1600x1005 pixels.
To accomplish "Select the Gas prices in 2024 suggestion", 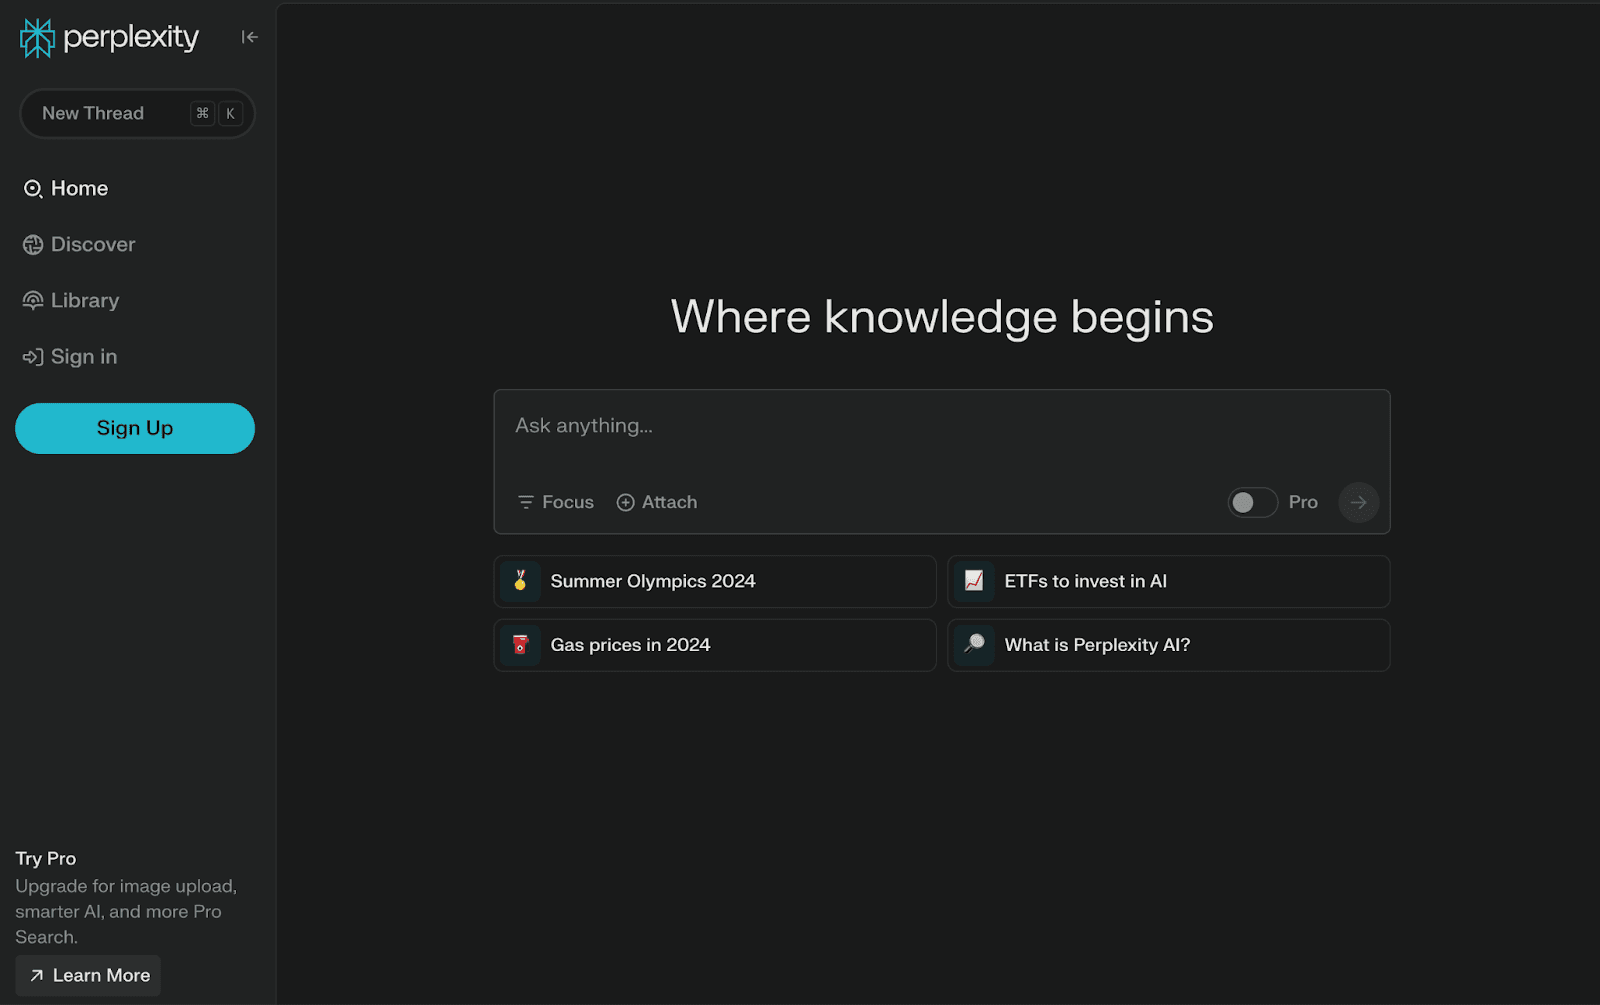I will pos(715,645).
